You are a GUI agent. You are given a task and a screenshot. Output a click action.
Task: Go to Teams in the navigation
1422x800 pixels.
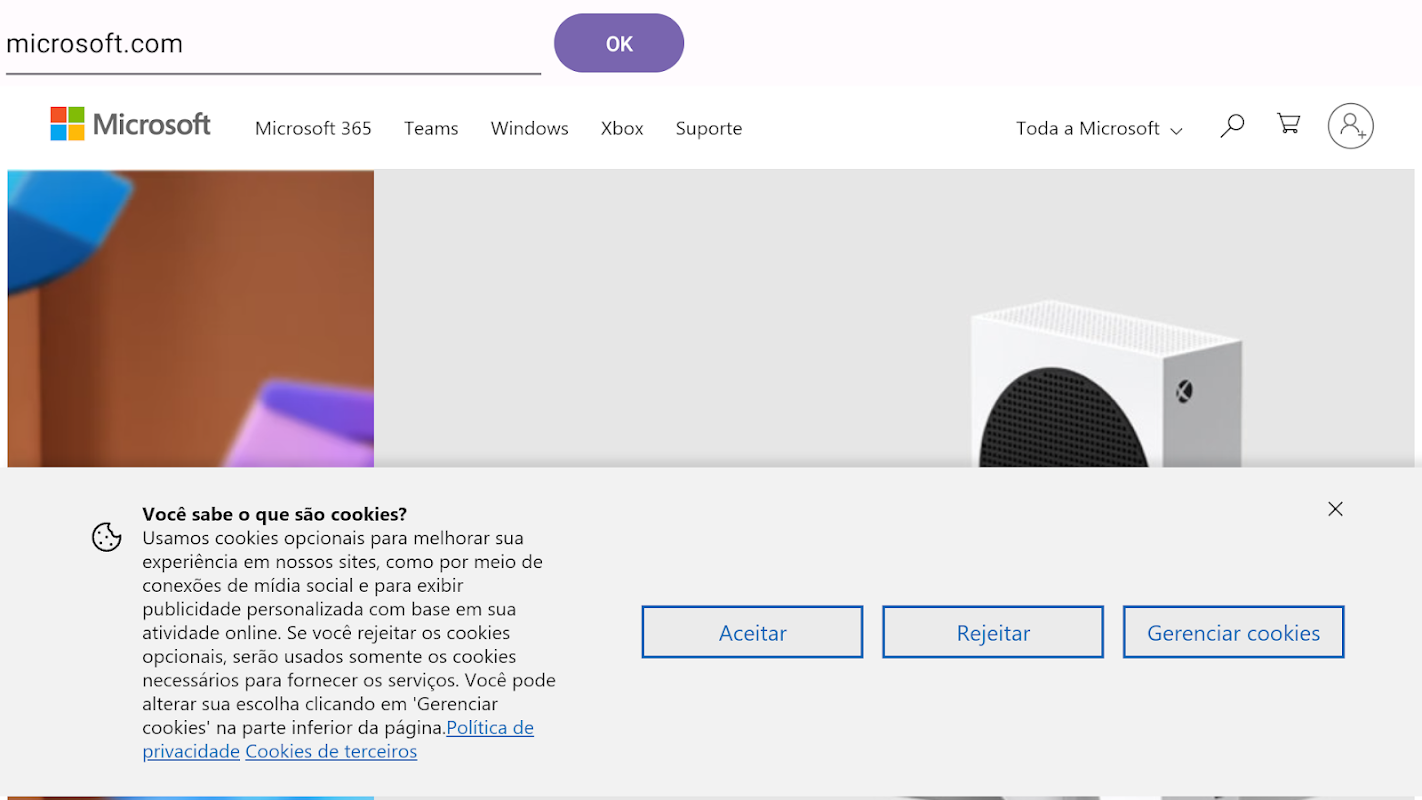click(x=431, y=128)
